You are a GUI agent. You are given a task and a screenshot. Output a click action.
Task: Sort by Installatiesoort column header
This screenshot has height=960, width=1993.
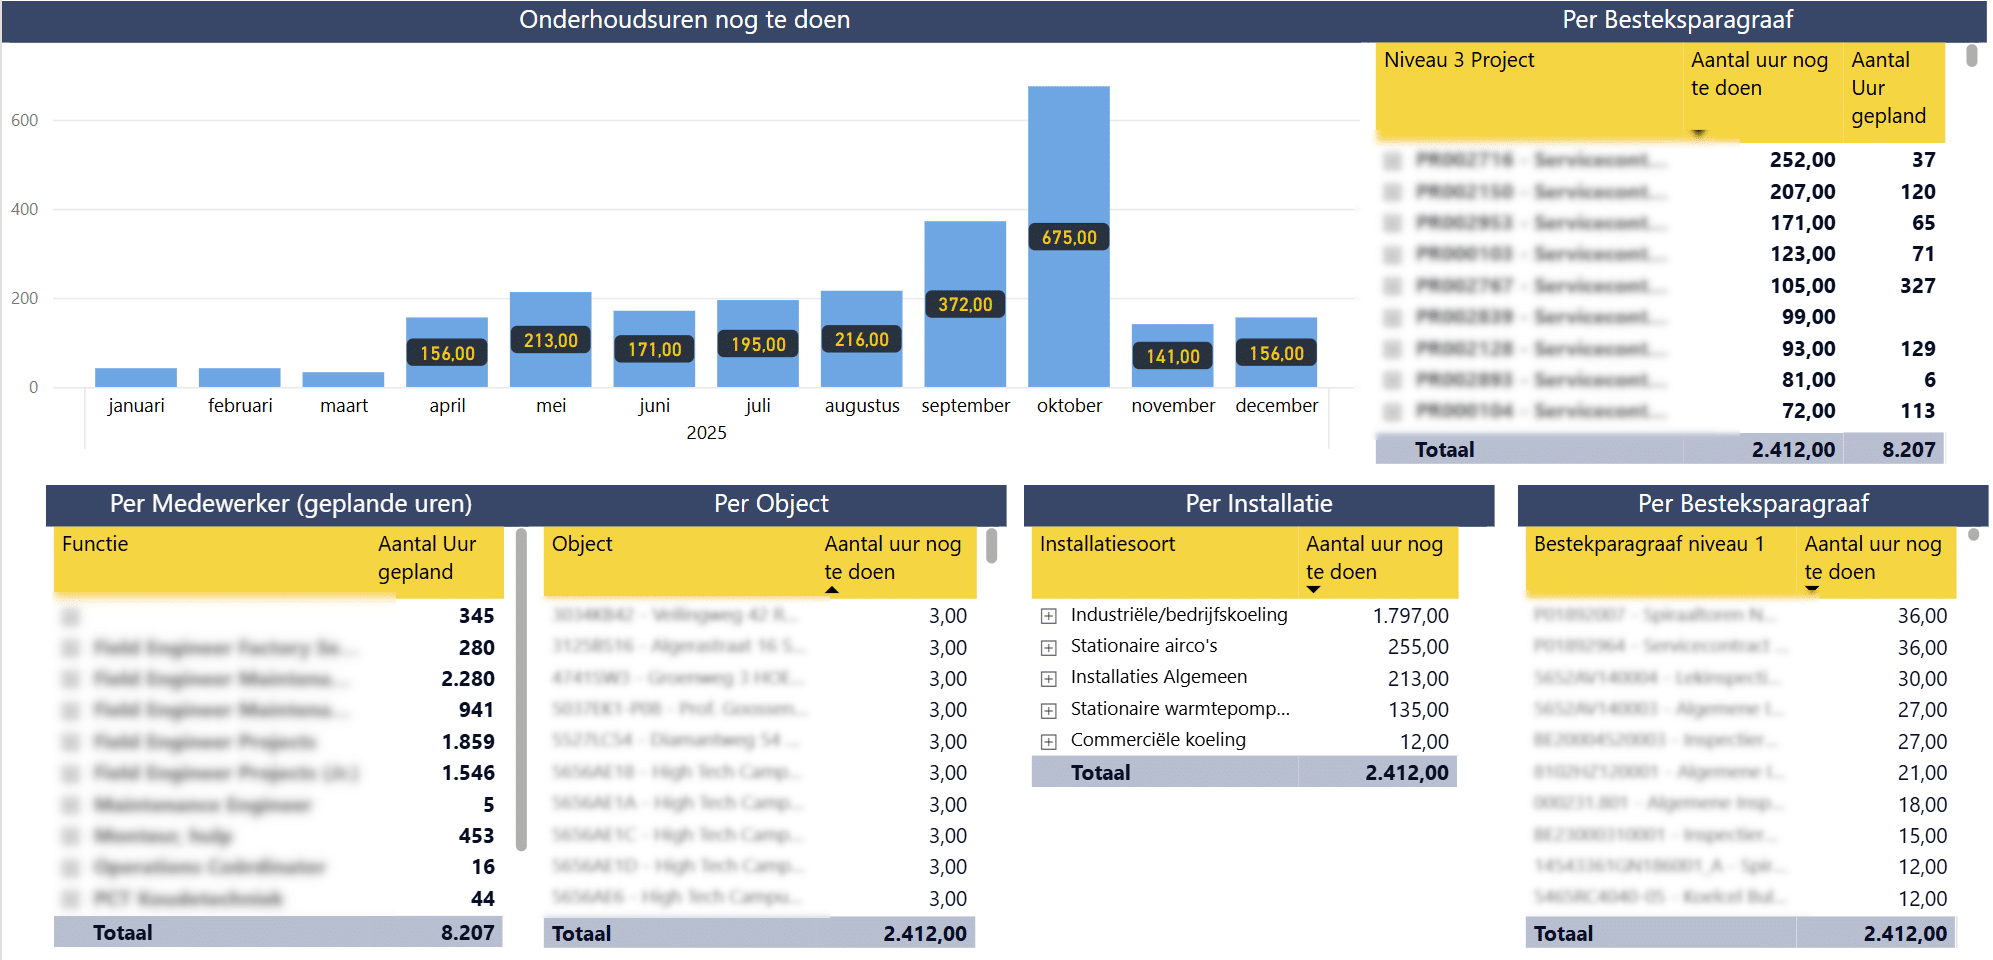click(x=1107, y=544)
